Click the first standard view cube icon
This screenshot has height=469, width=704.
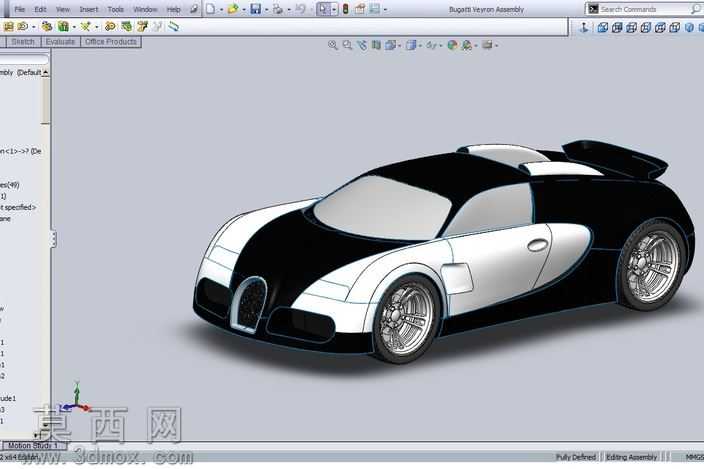click(603, 27)
